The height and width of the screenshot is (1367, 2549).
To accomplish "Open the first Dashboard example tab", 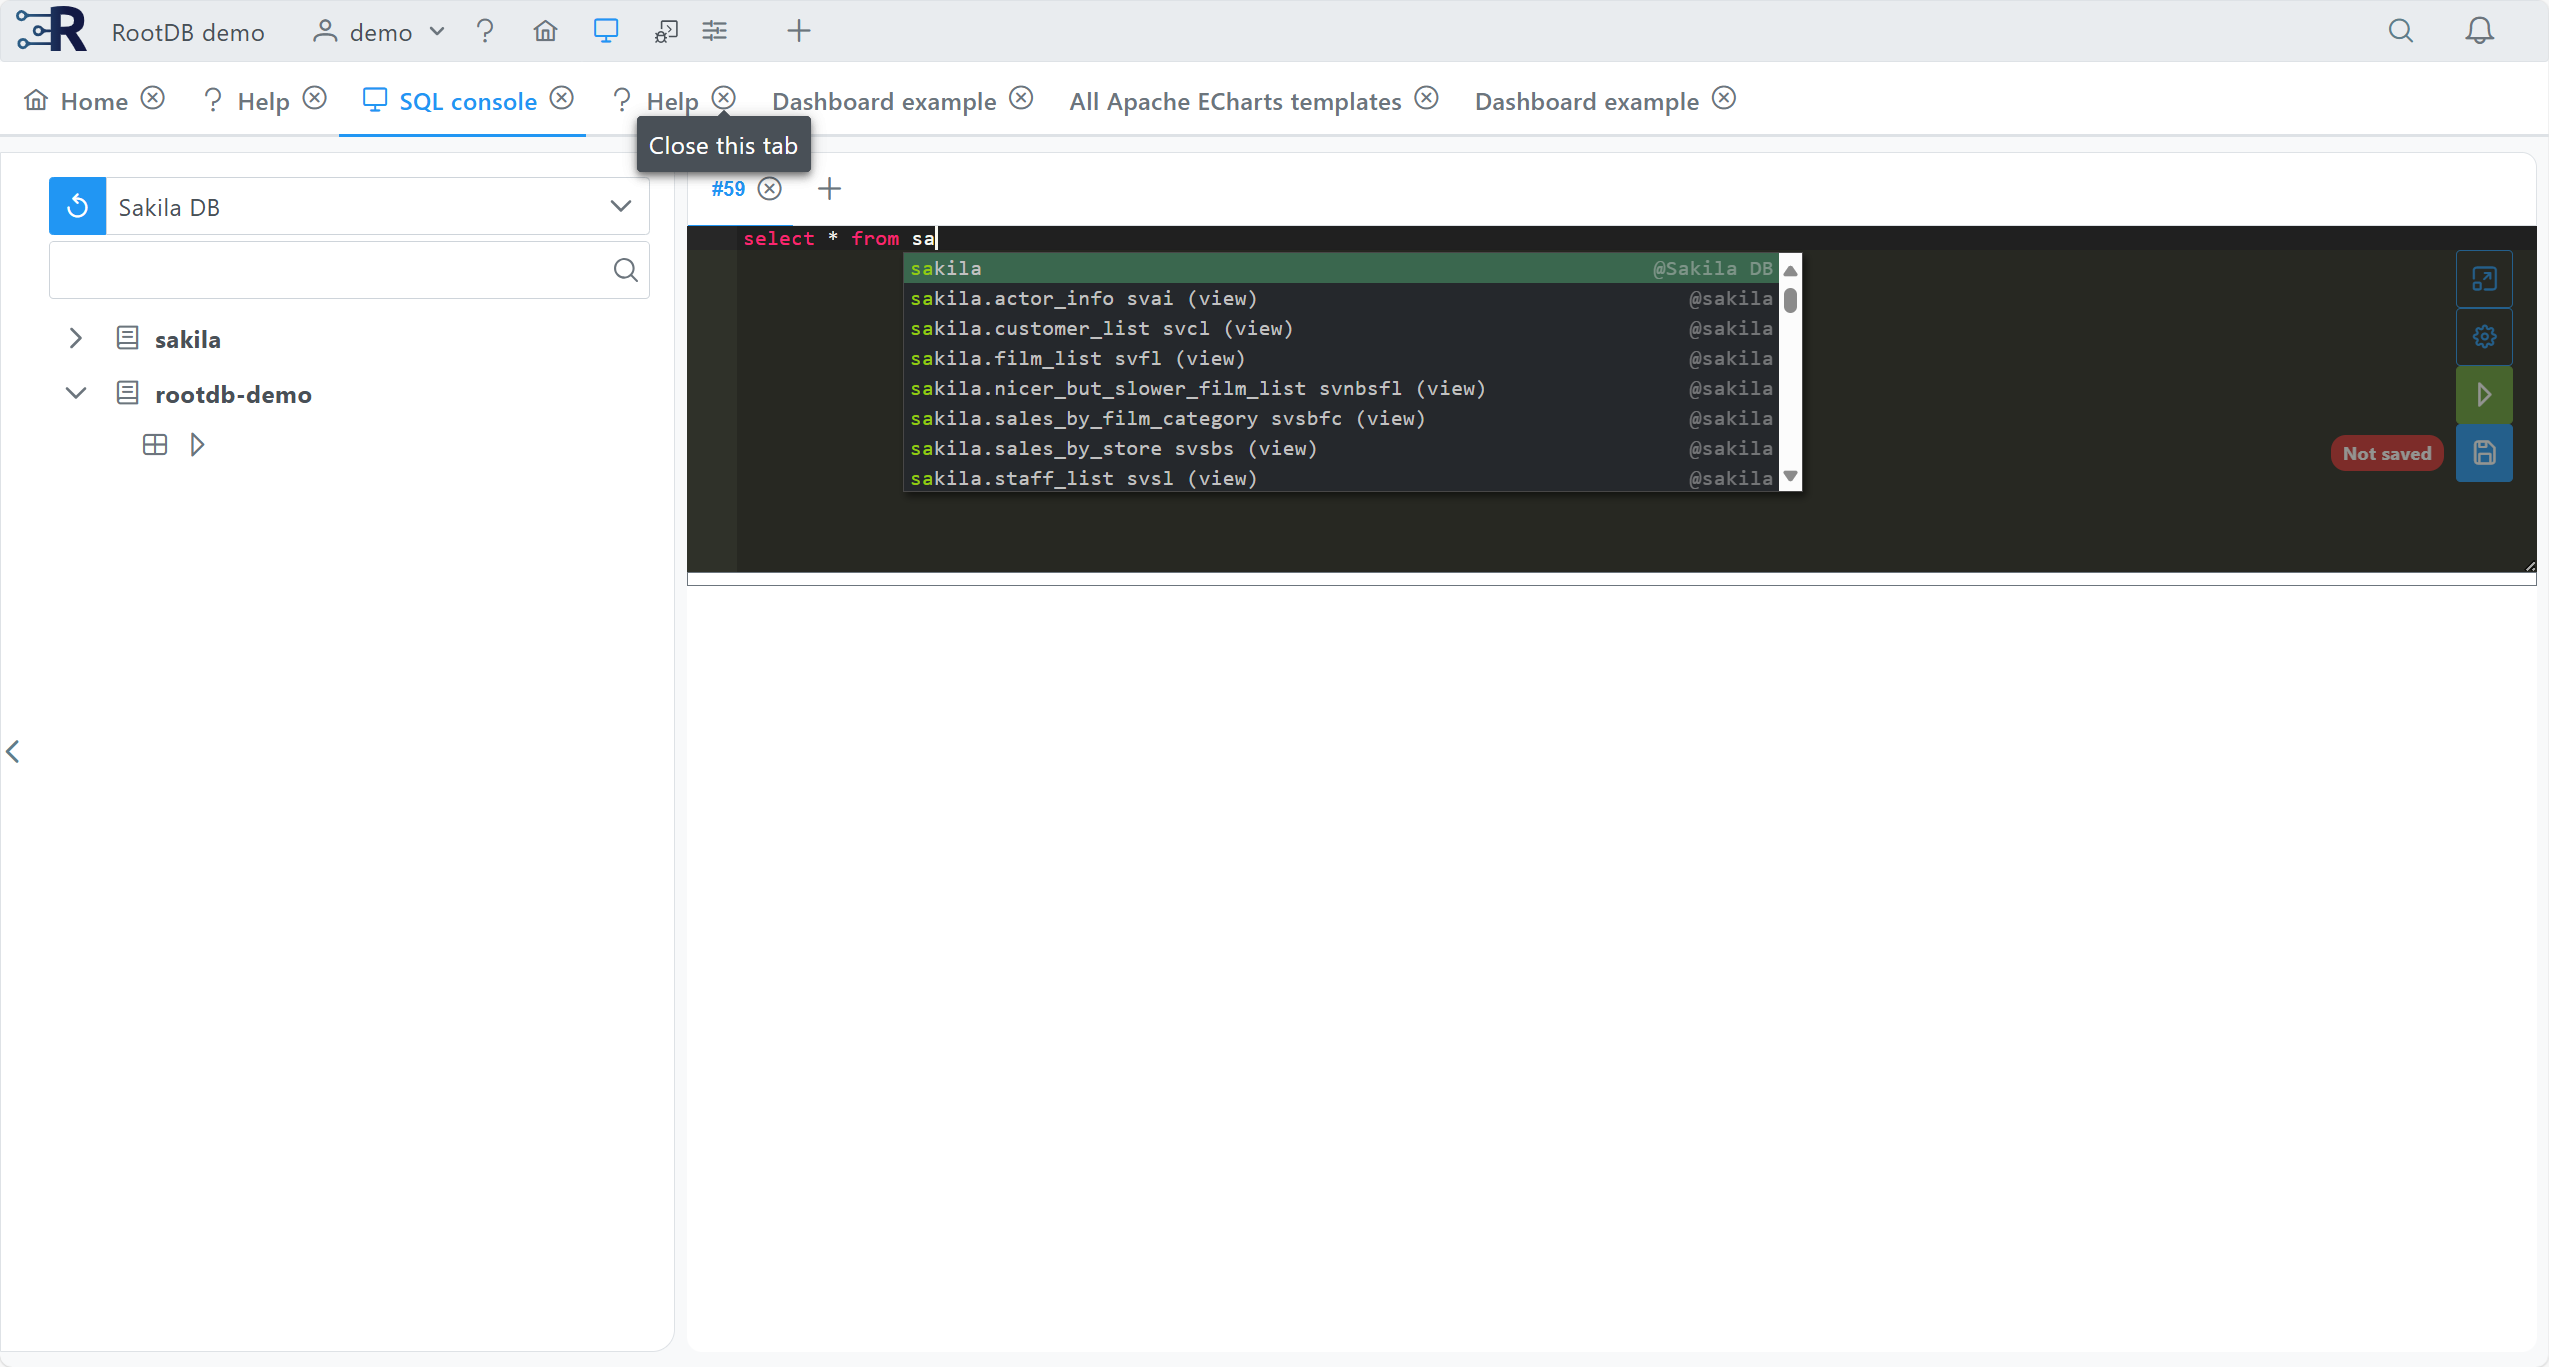I will pos(884,101).
